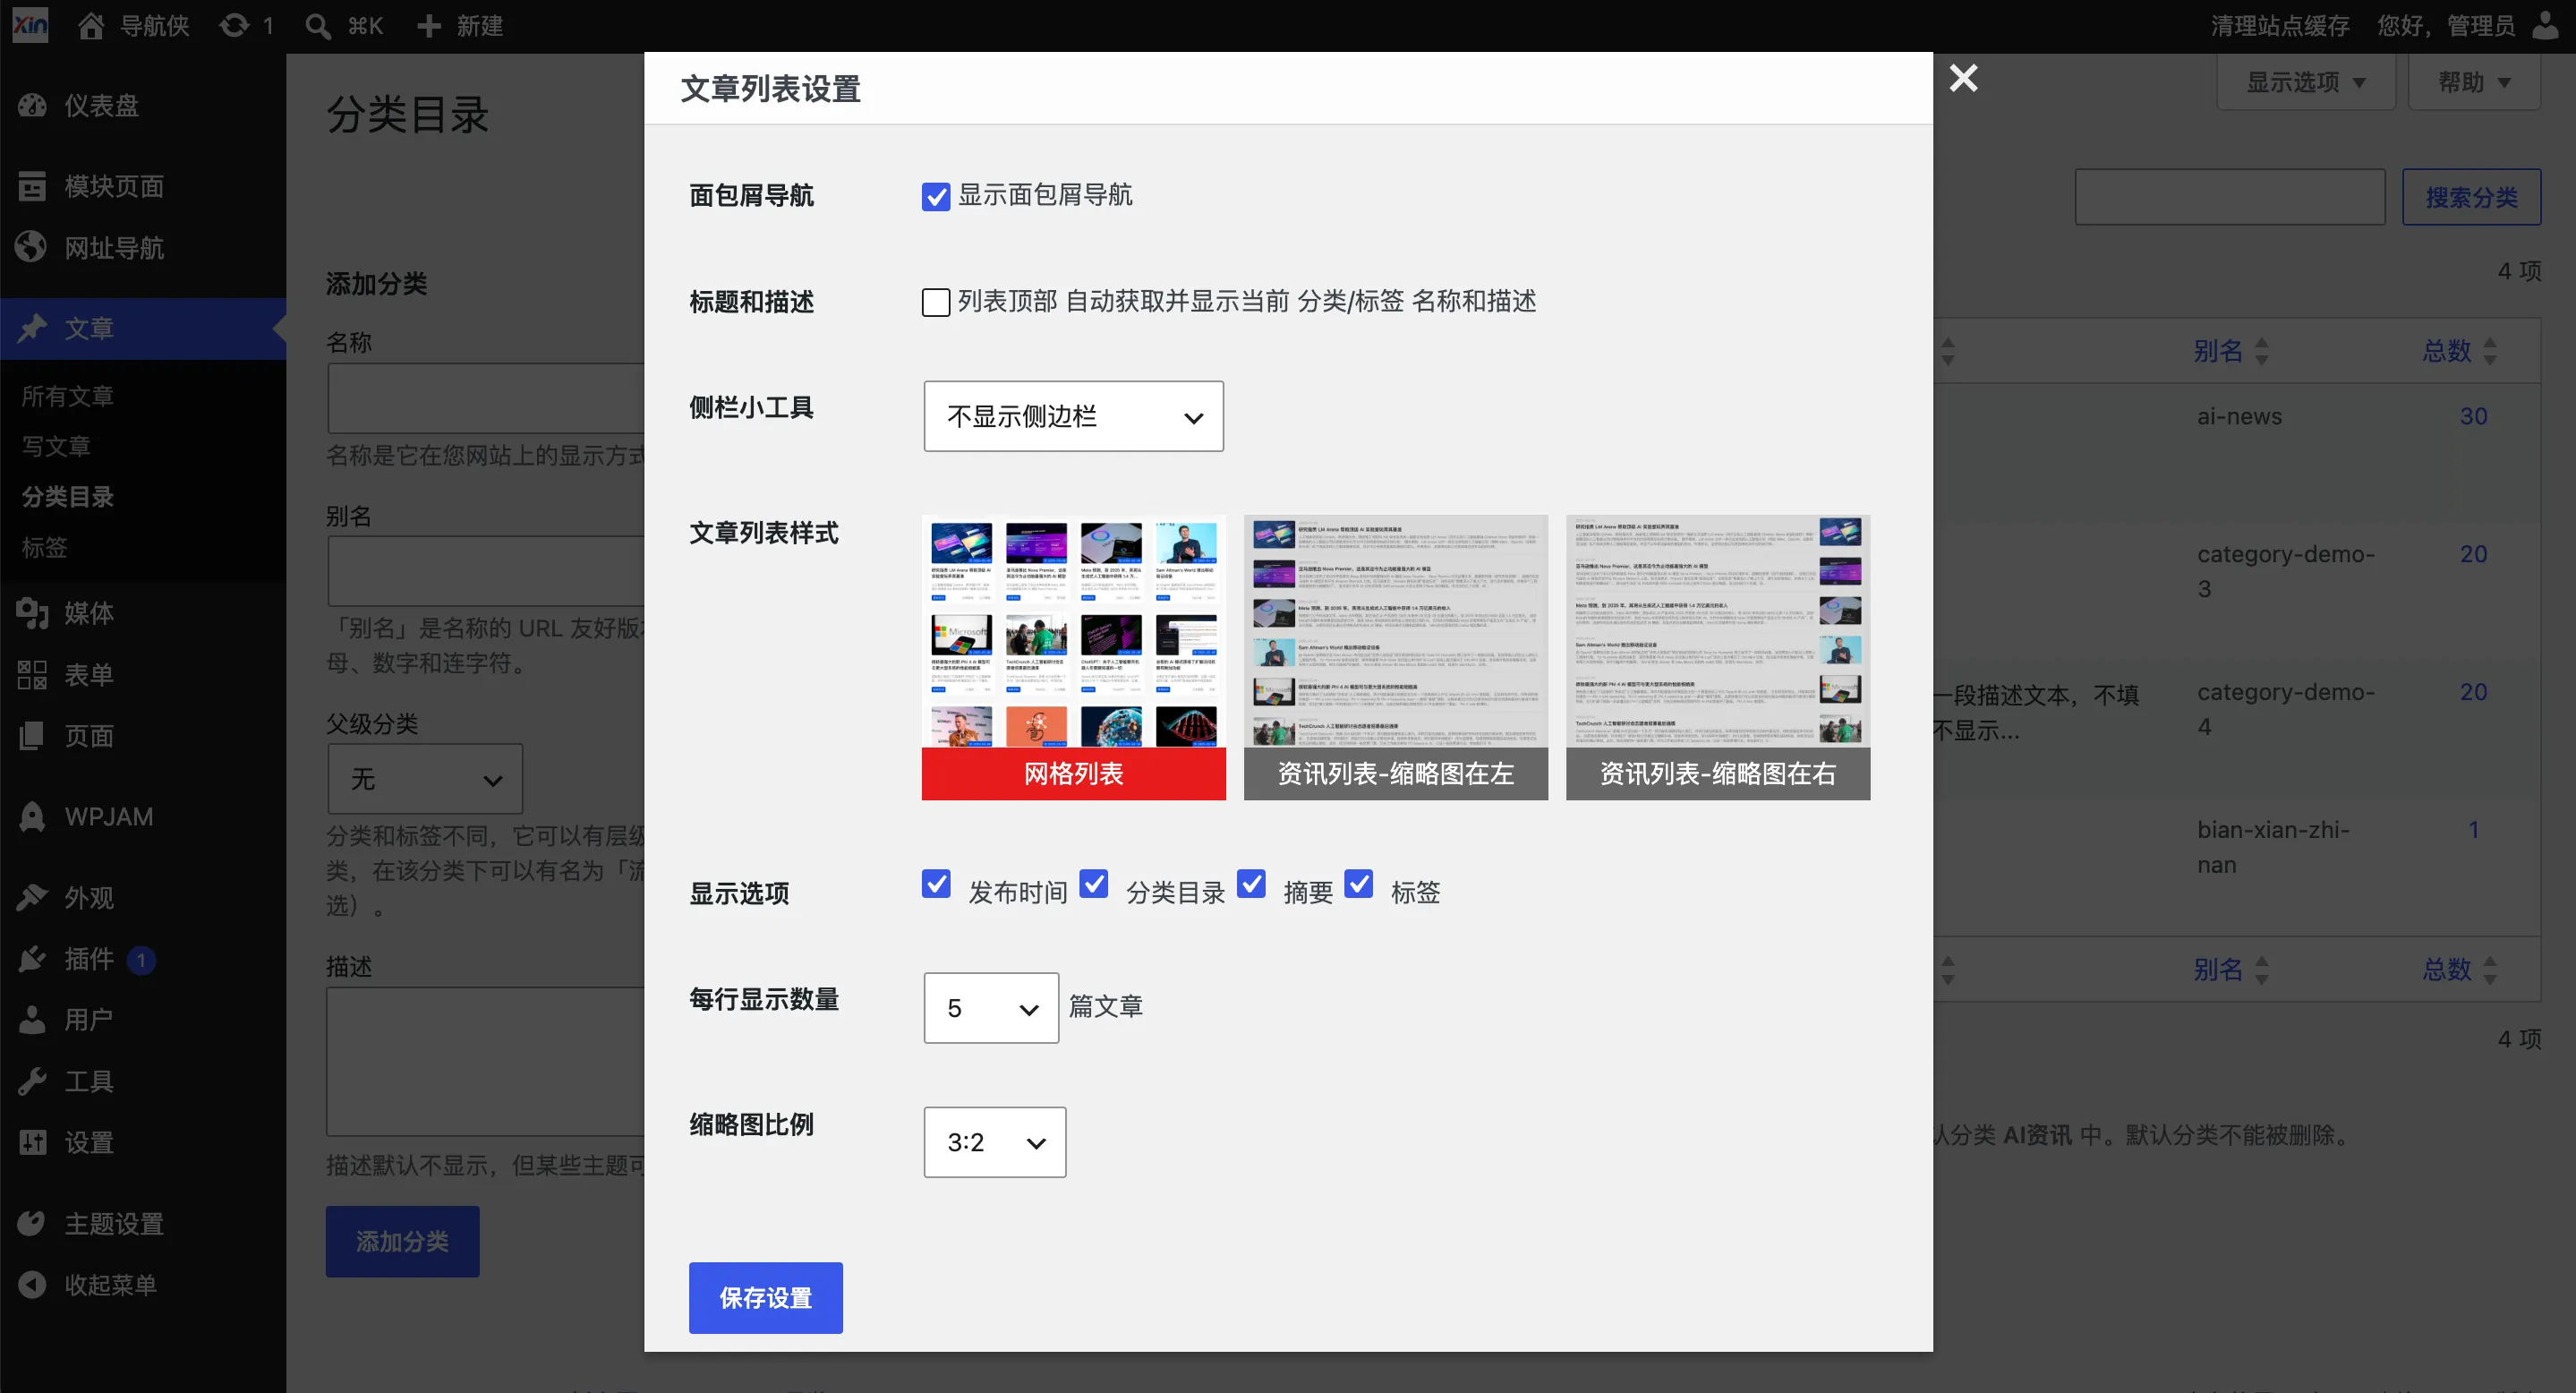
Task: Open 写文章 submenu item
Action: click(56, 446)
